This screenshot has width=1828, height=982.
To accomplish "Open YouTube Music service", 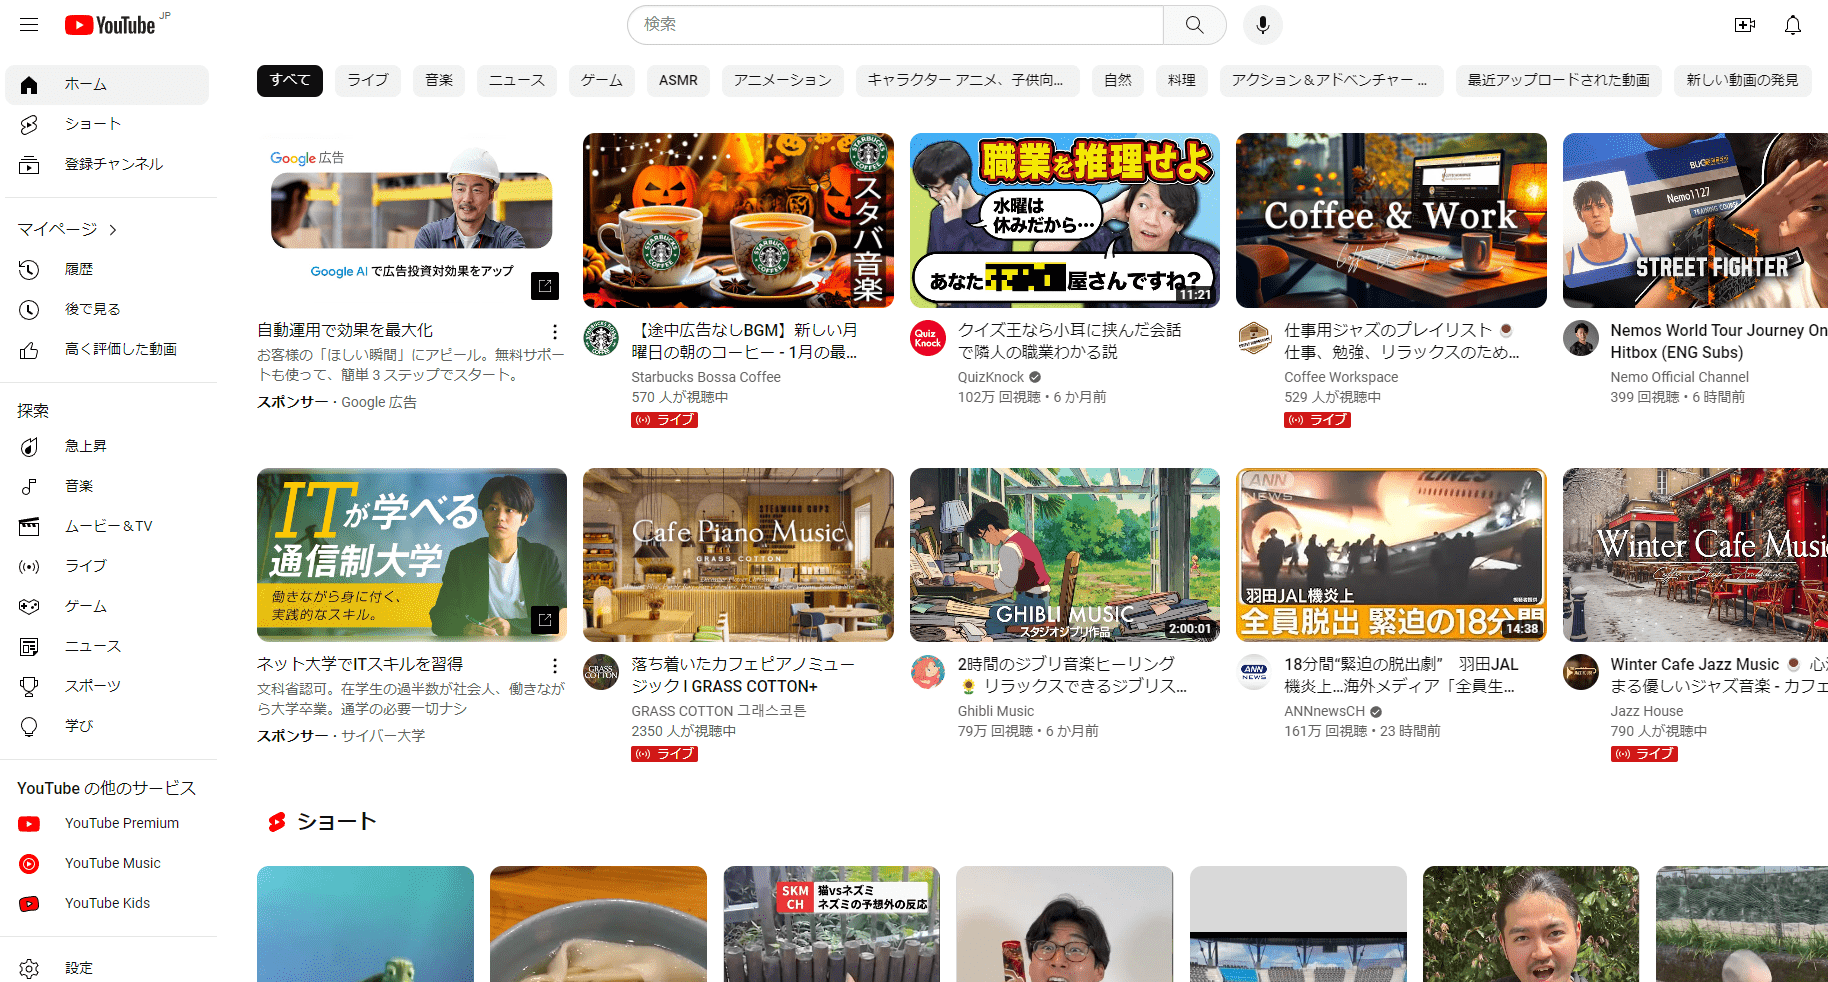I will (107, 863).
